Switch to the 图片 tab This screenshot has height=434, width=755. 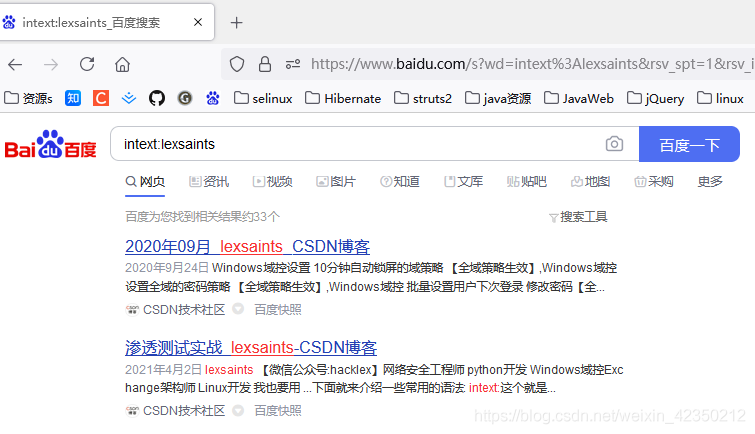click(336, 182)
